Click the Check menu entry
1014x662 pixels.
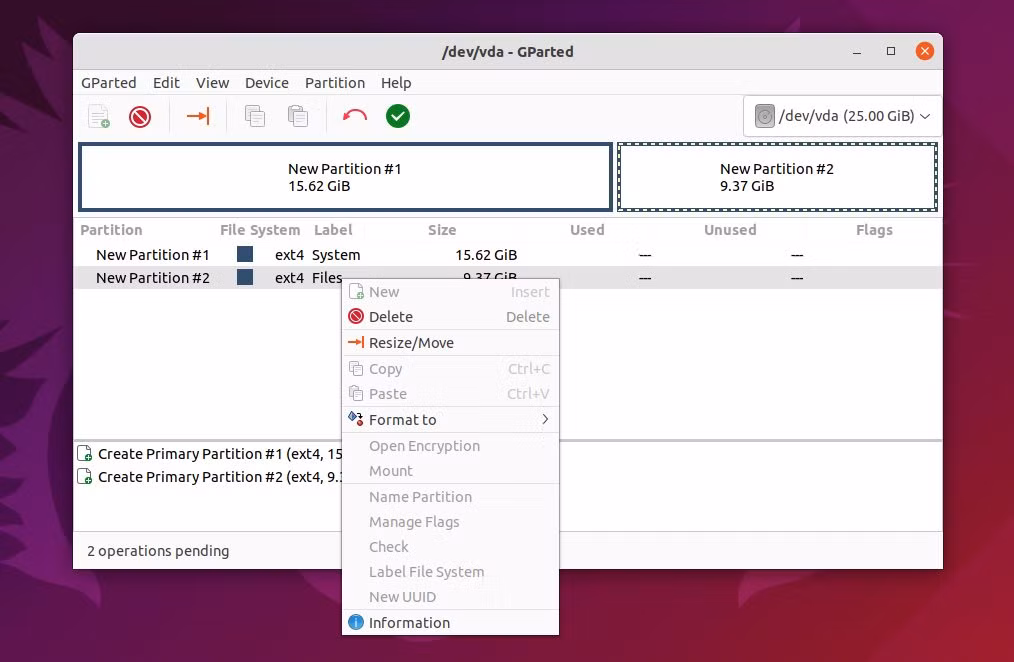click(450, 547)
